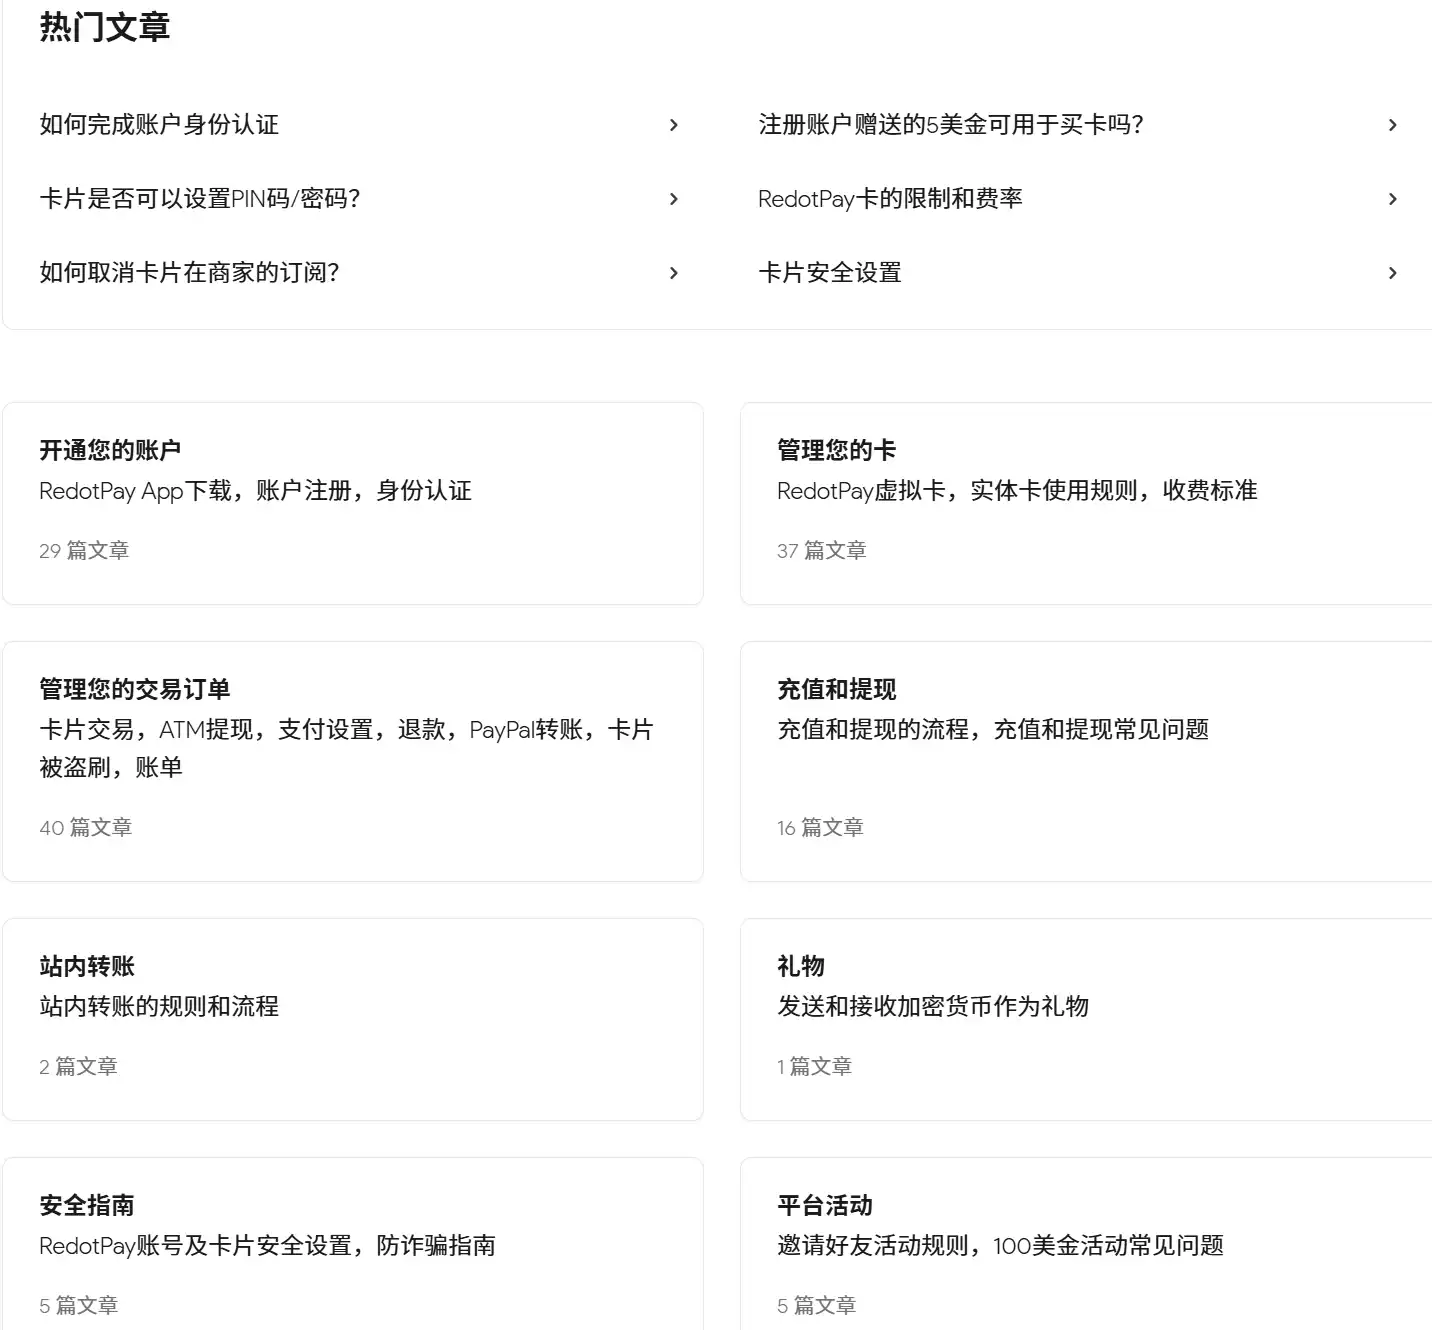Open the chevron next to 卡片安全设置
This screenshot has width=1432, height=1330.
click(x=1392, y=272)
